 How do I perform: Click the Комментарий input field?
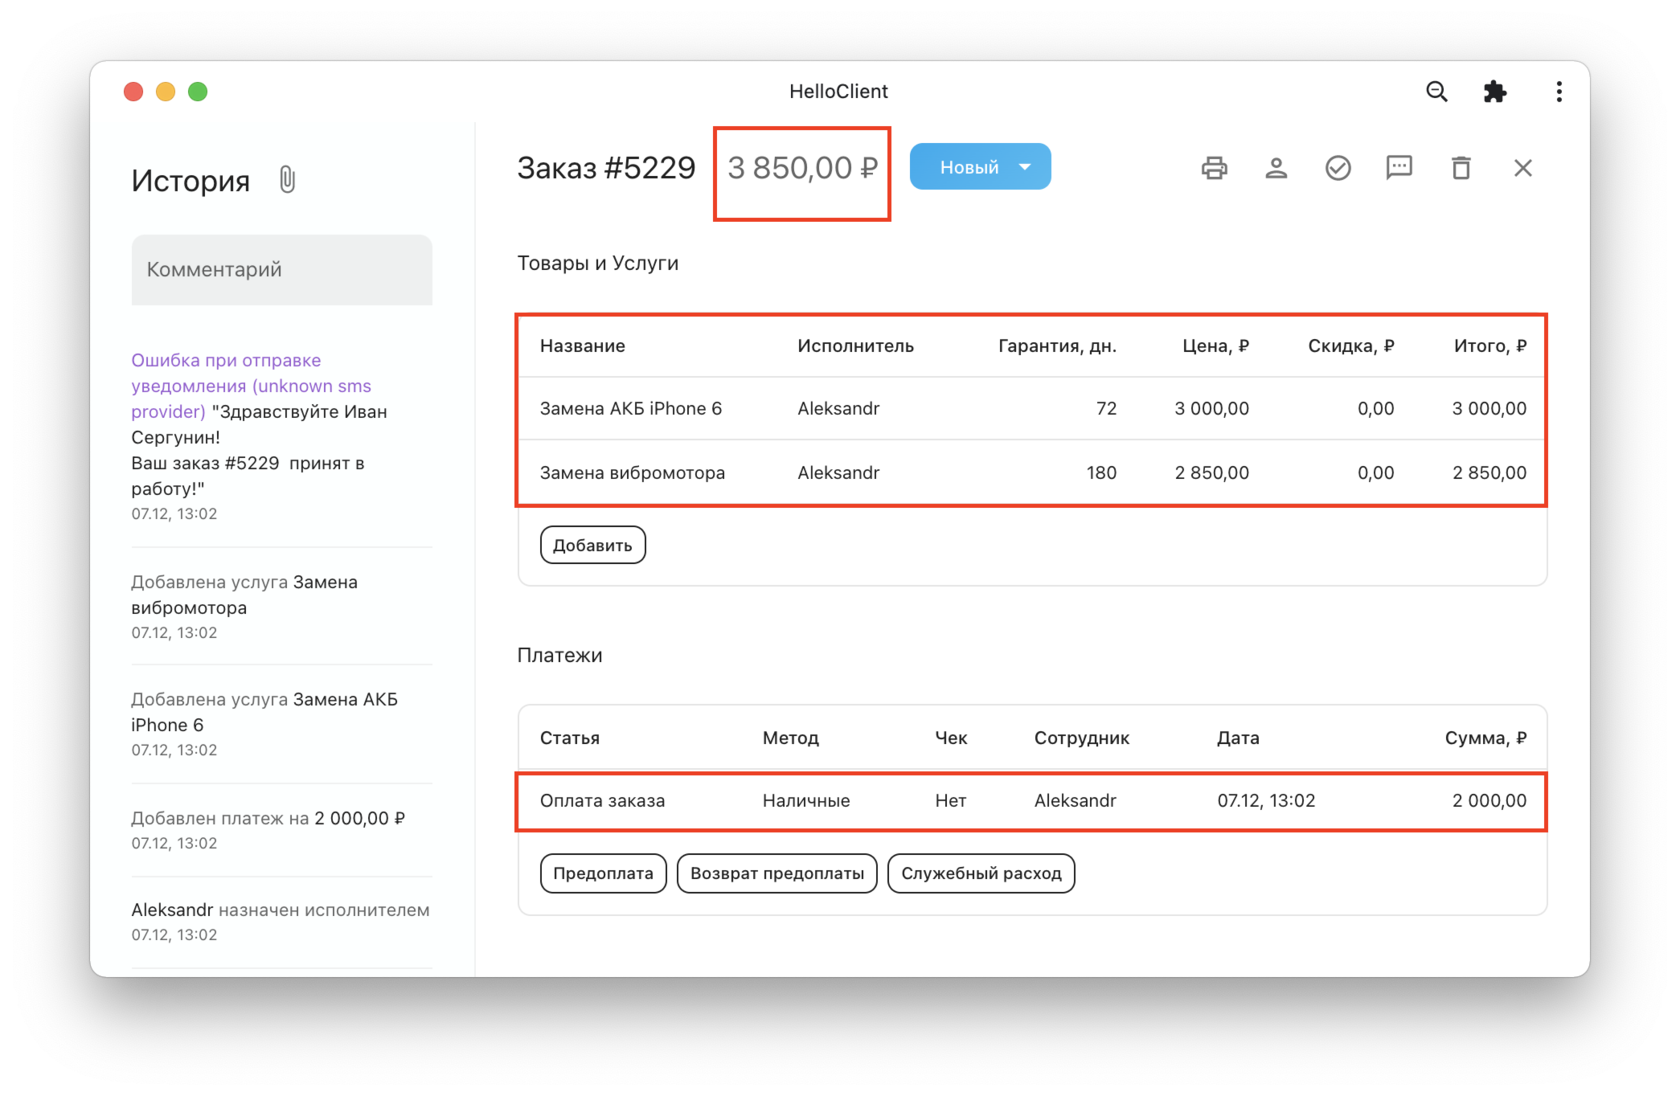282,270
